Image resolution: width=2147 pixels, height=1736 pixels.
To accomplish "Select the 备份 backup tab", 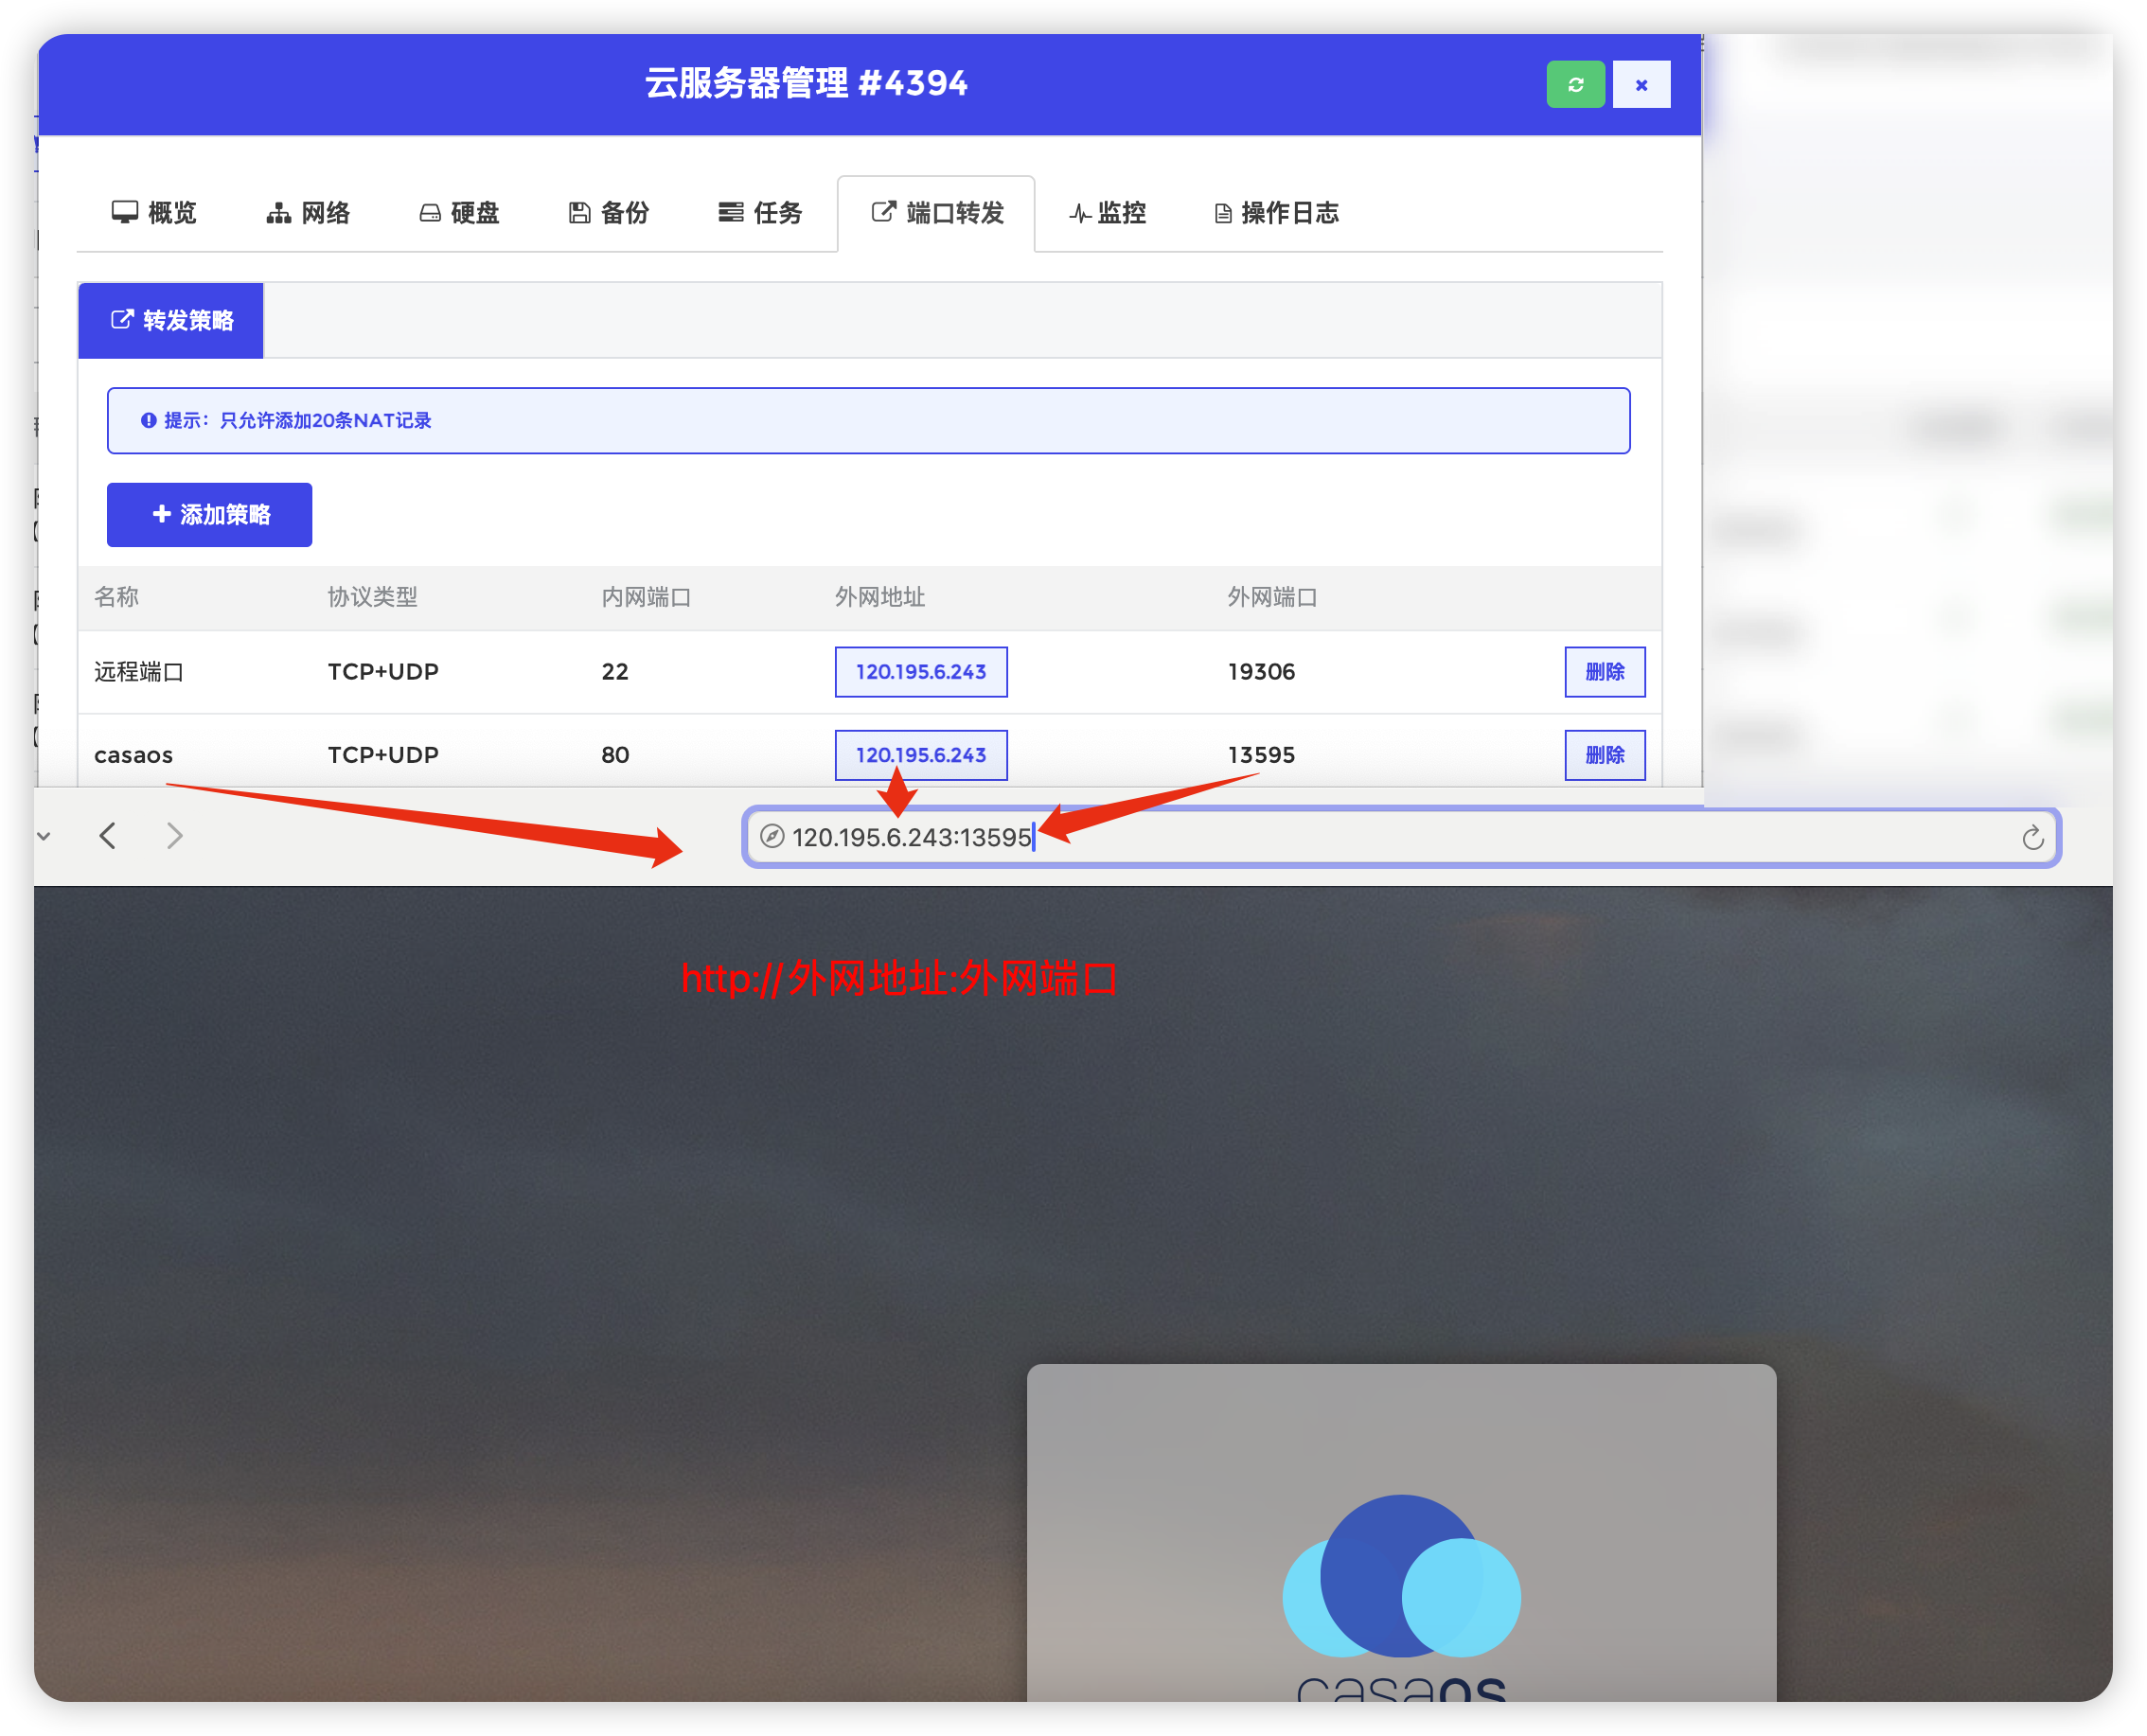I will click(x=609, y=213).
